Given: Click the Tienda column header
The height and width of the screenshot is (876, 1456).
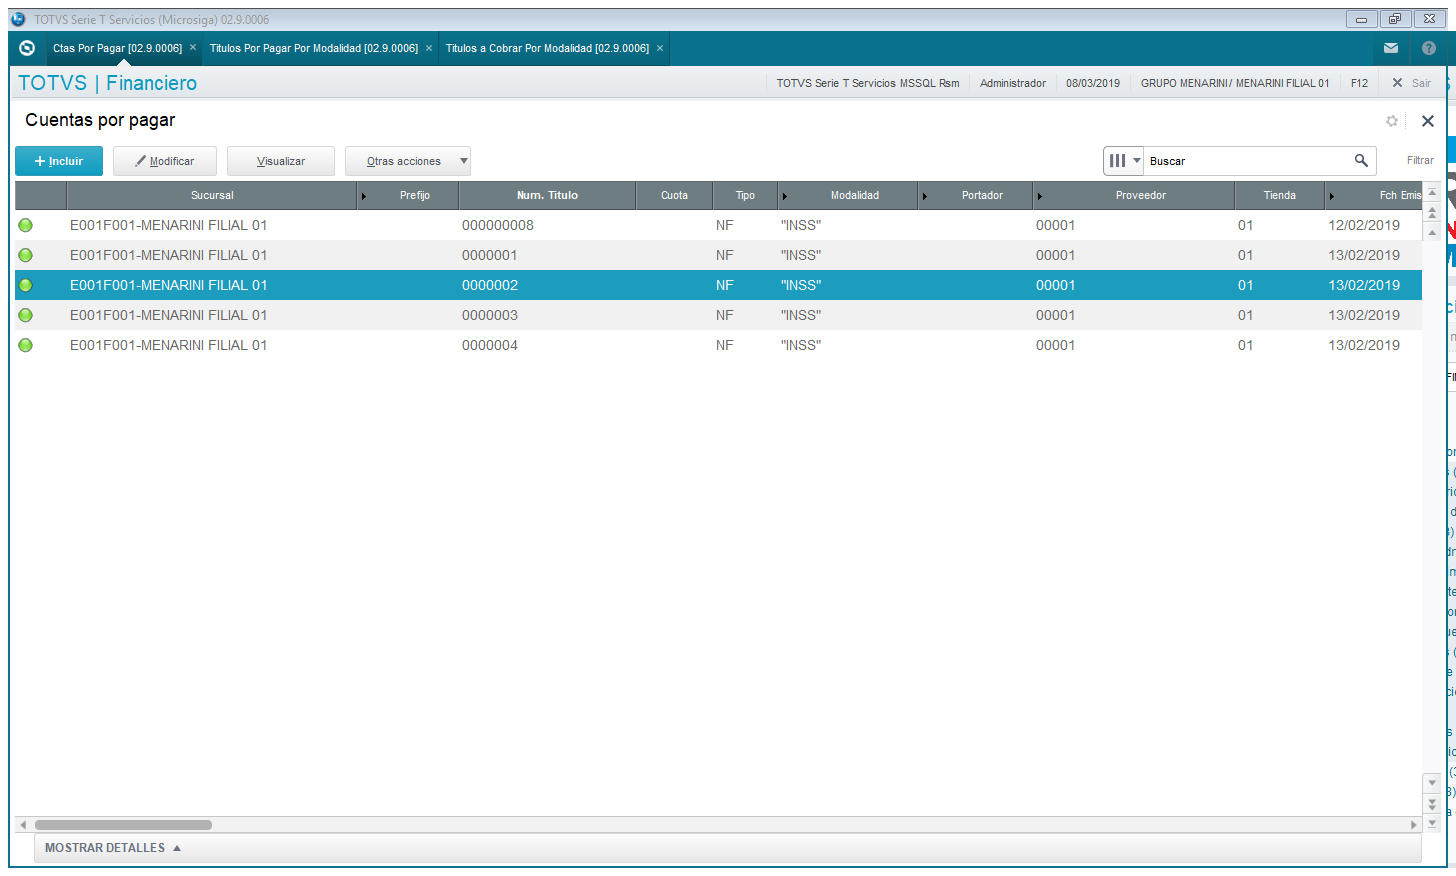Looking at the screenshot, I should (1279, 195).
